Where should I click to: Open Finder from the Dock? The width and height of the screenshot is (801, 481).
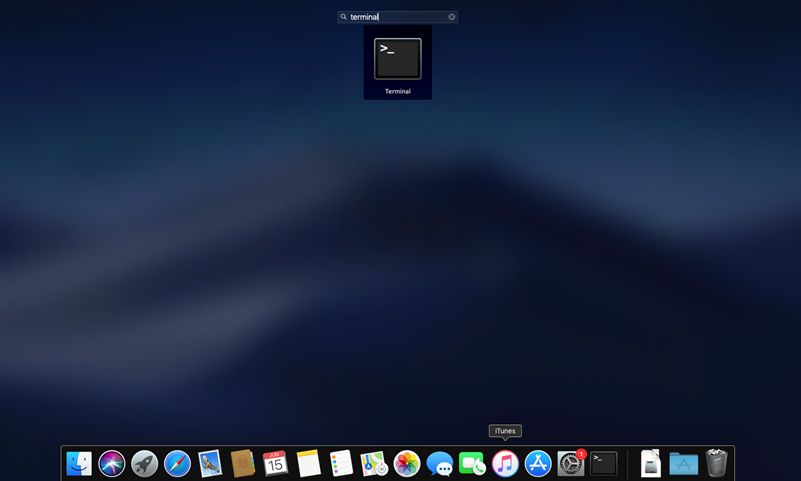coord(79,464)
